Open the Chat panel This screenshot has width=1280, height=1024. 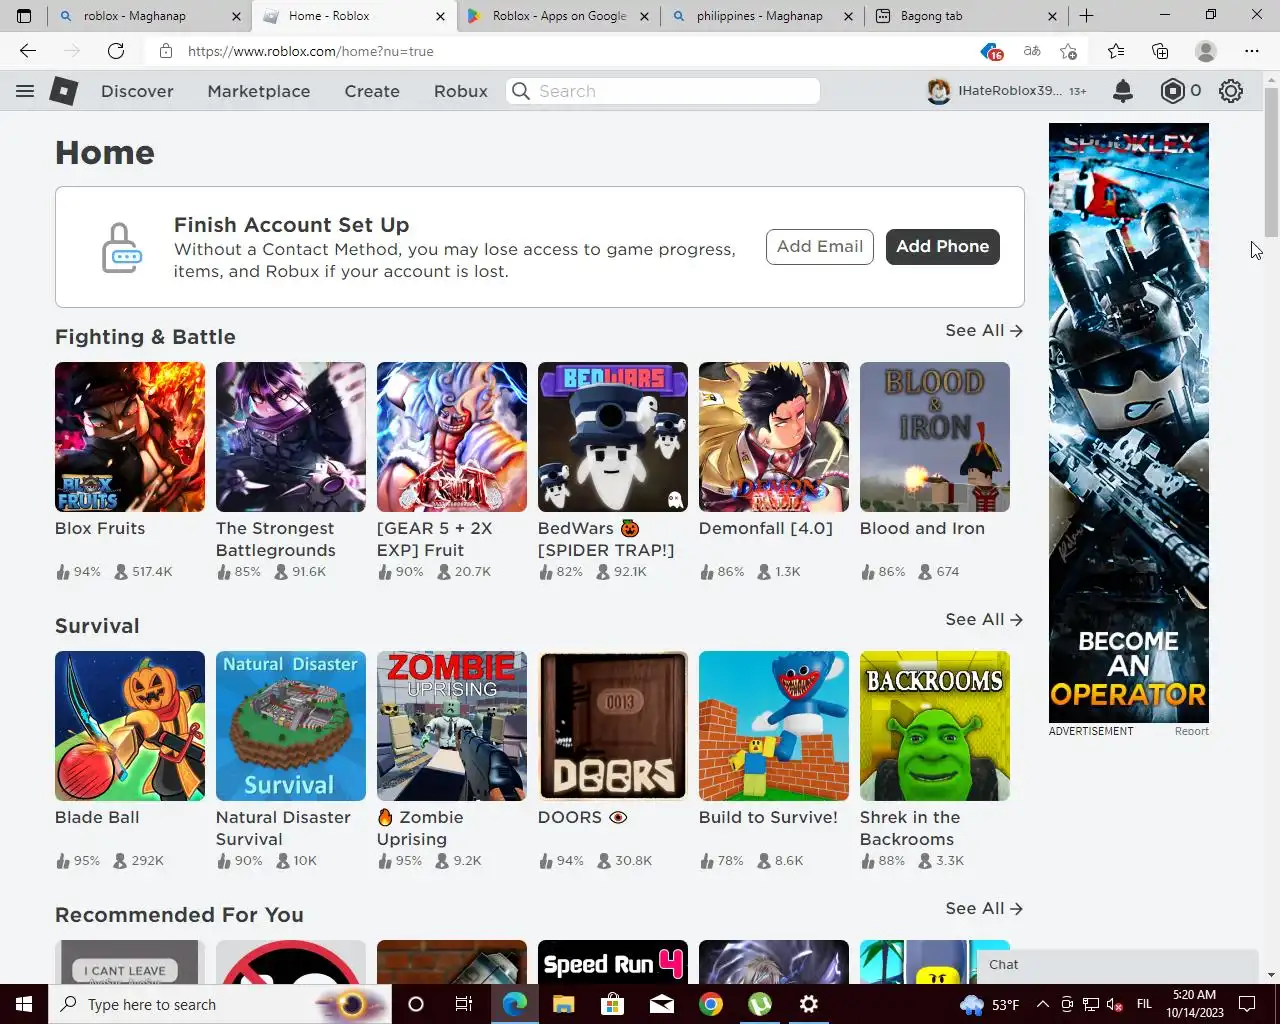[1118, 965]
